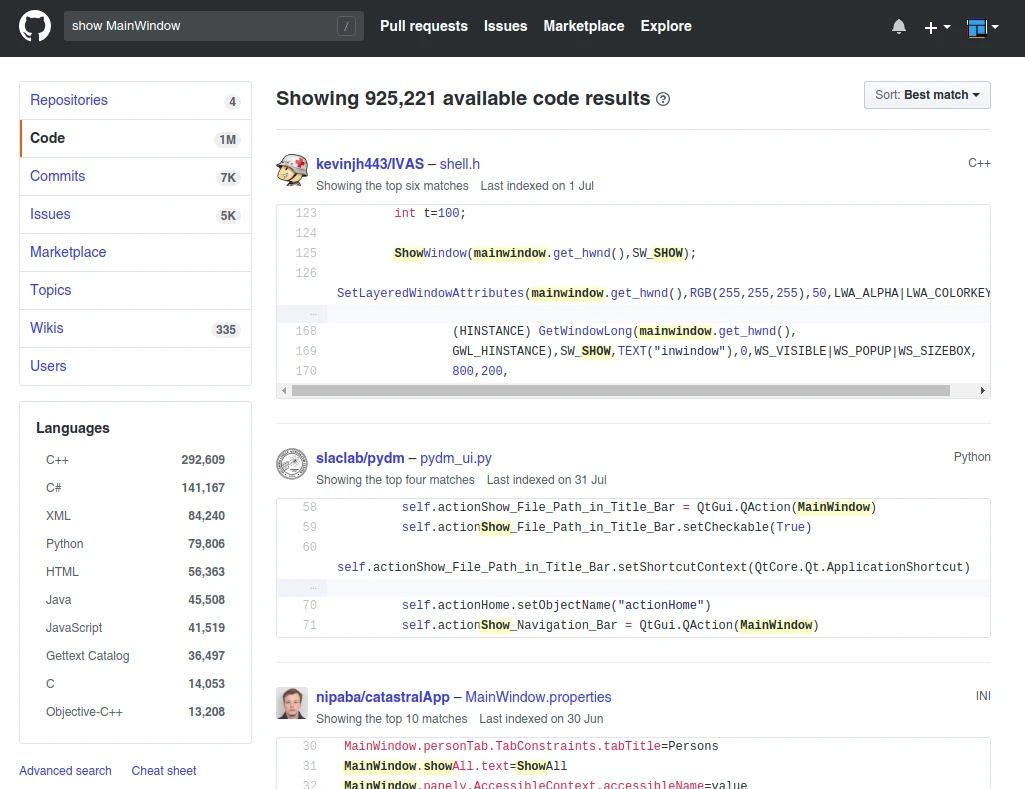Click the INI language label on catastralApp result
Image resolution: width=1025 pixels, height=789 pixels.
click(983, 696)
